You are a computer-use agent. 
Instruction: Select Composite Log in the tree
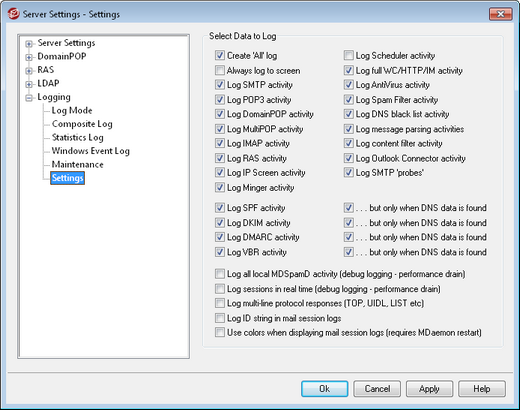pyautogui.click(x=82, y=124)
